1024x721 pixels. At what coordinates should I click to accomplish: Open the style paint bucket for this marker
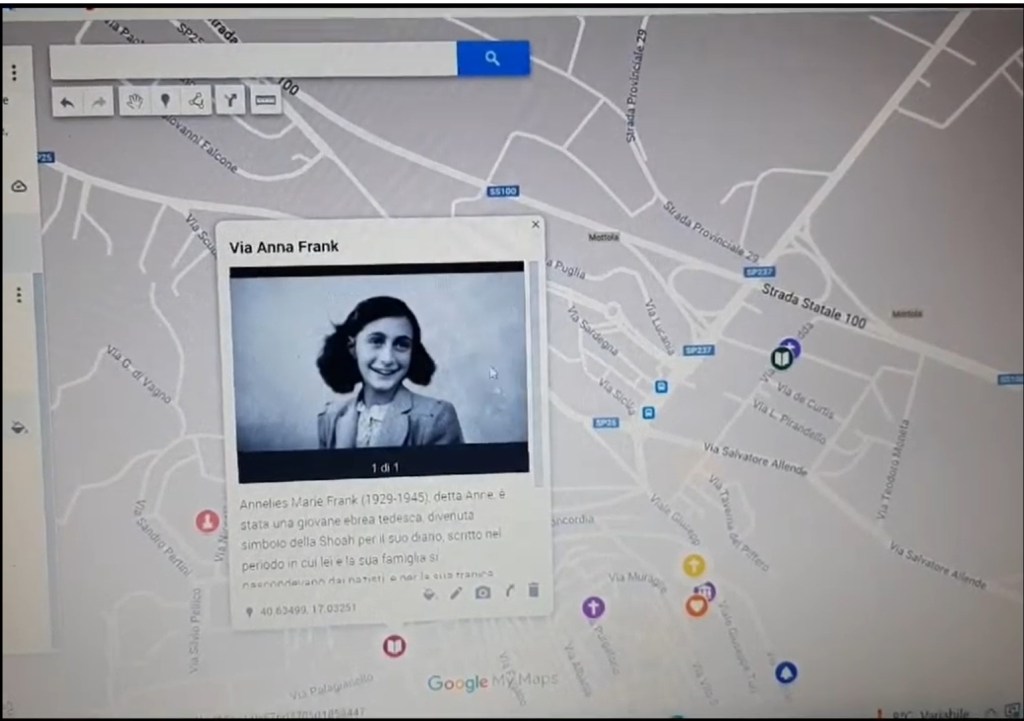(429, 593)
